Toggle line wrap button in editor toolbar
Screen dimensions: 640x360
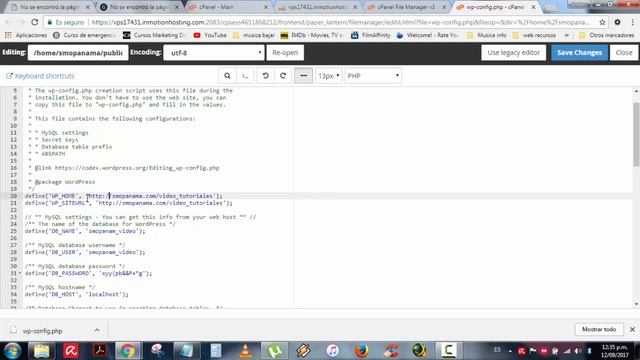pyautogui.click(x=303, y=76)
